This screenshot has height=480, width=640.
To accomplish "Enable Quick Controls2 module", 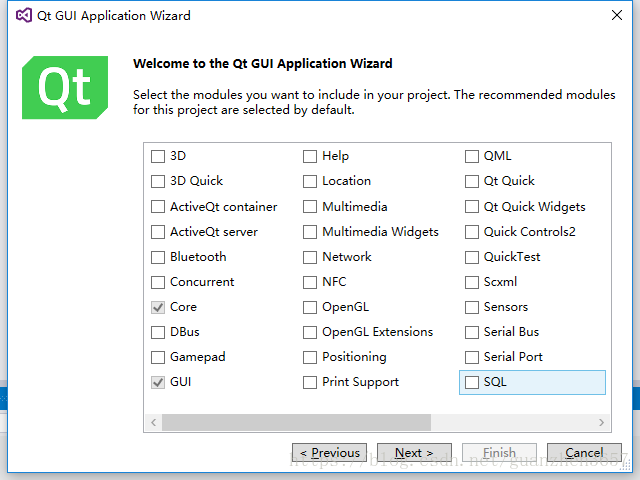I will point(472,232).
